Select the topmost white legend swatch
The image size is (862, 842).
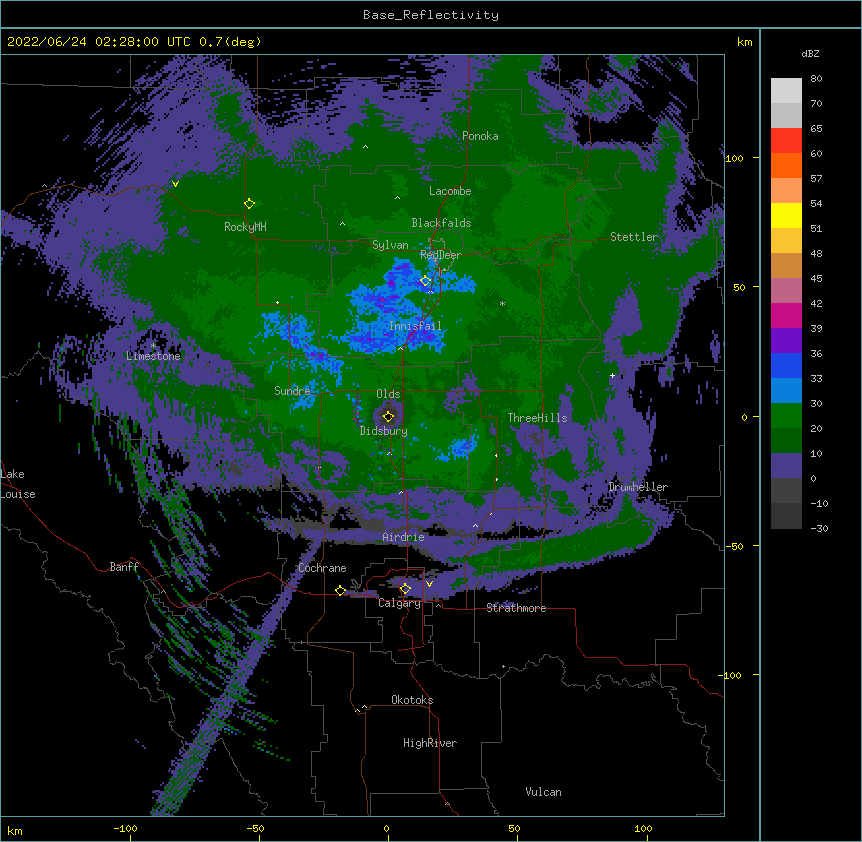coord(786,91)
